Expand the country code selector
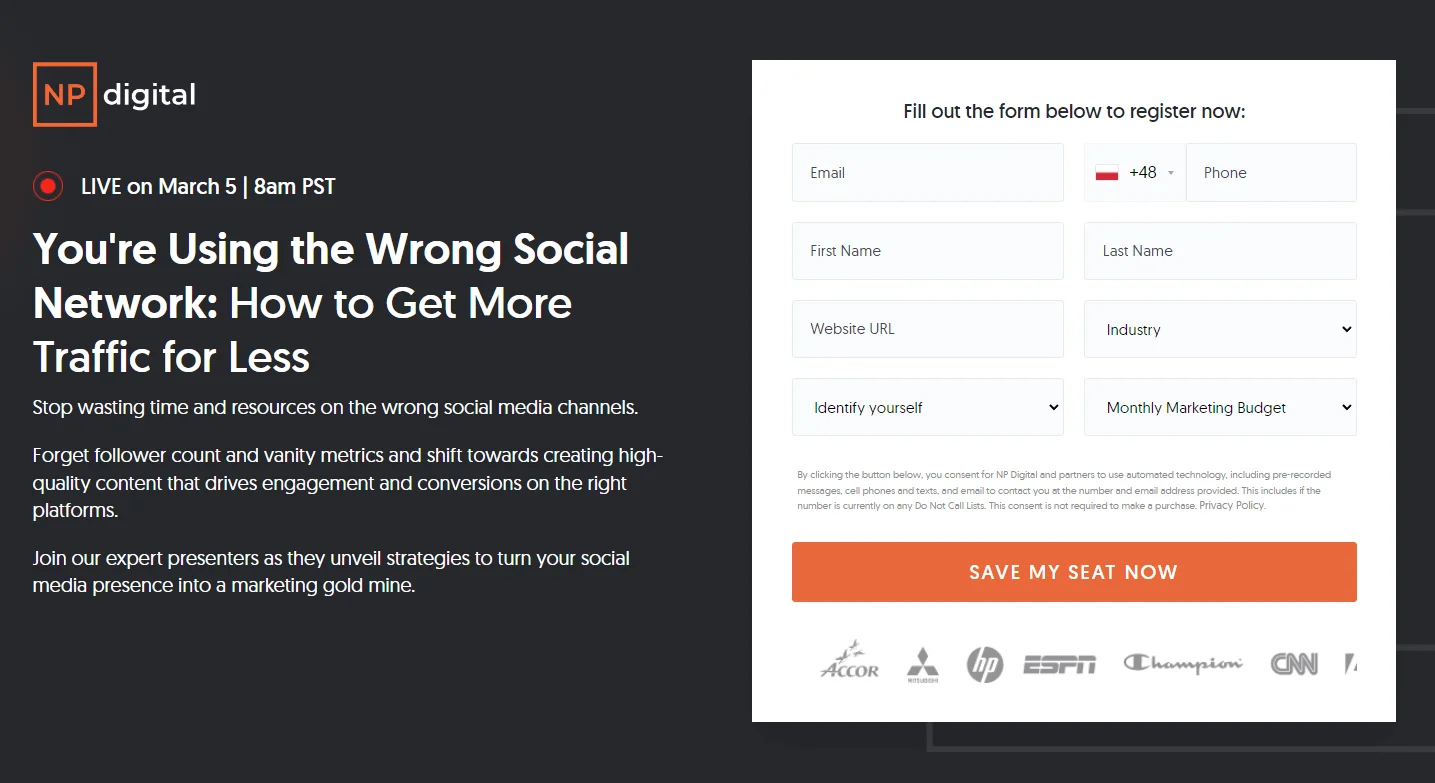Image resolution: width=1435 pixels, height=783 pixels. point(1168,171)
